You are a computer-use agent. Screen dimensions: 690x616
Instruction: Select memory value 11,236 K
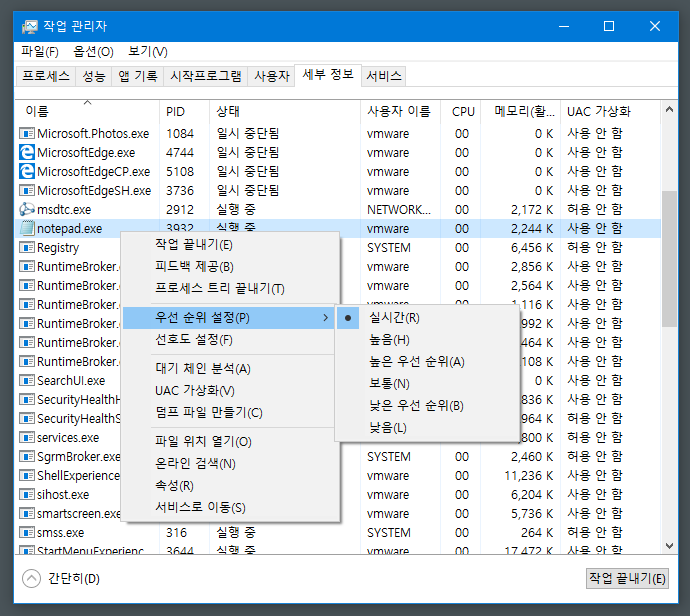pyautogui.click(x=529, y=476)
